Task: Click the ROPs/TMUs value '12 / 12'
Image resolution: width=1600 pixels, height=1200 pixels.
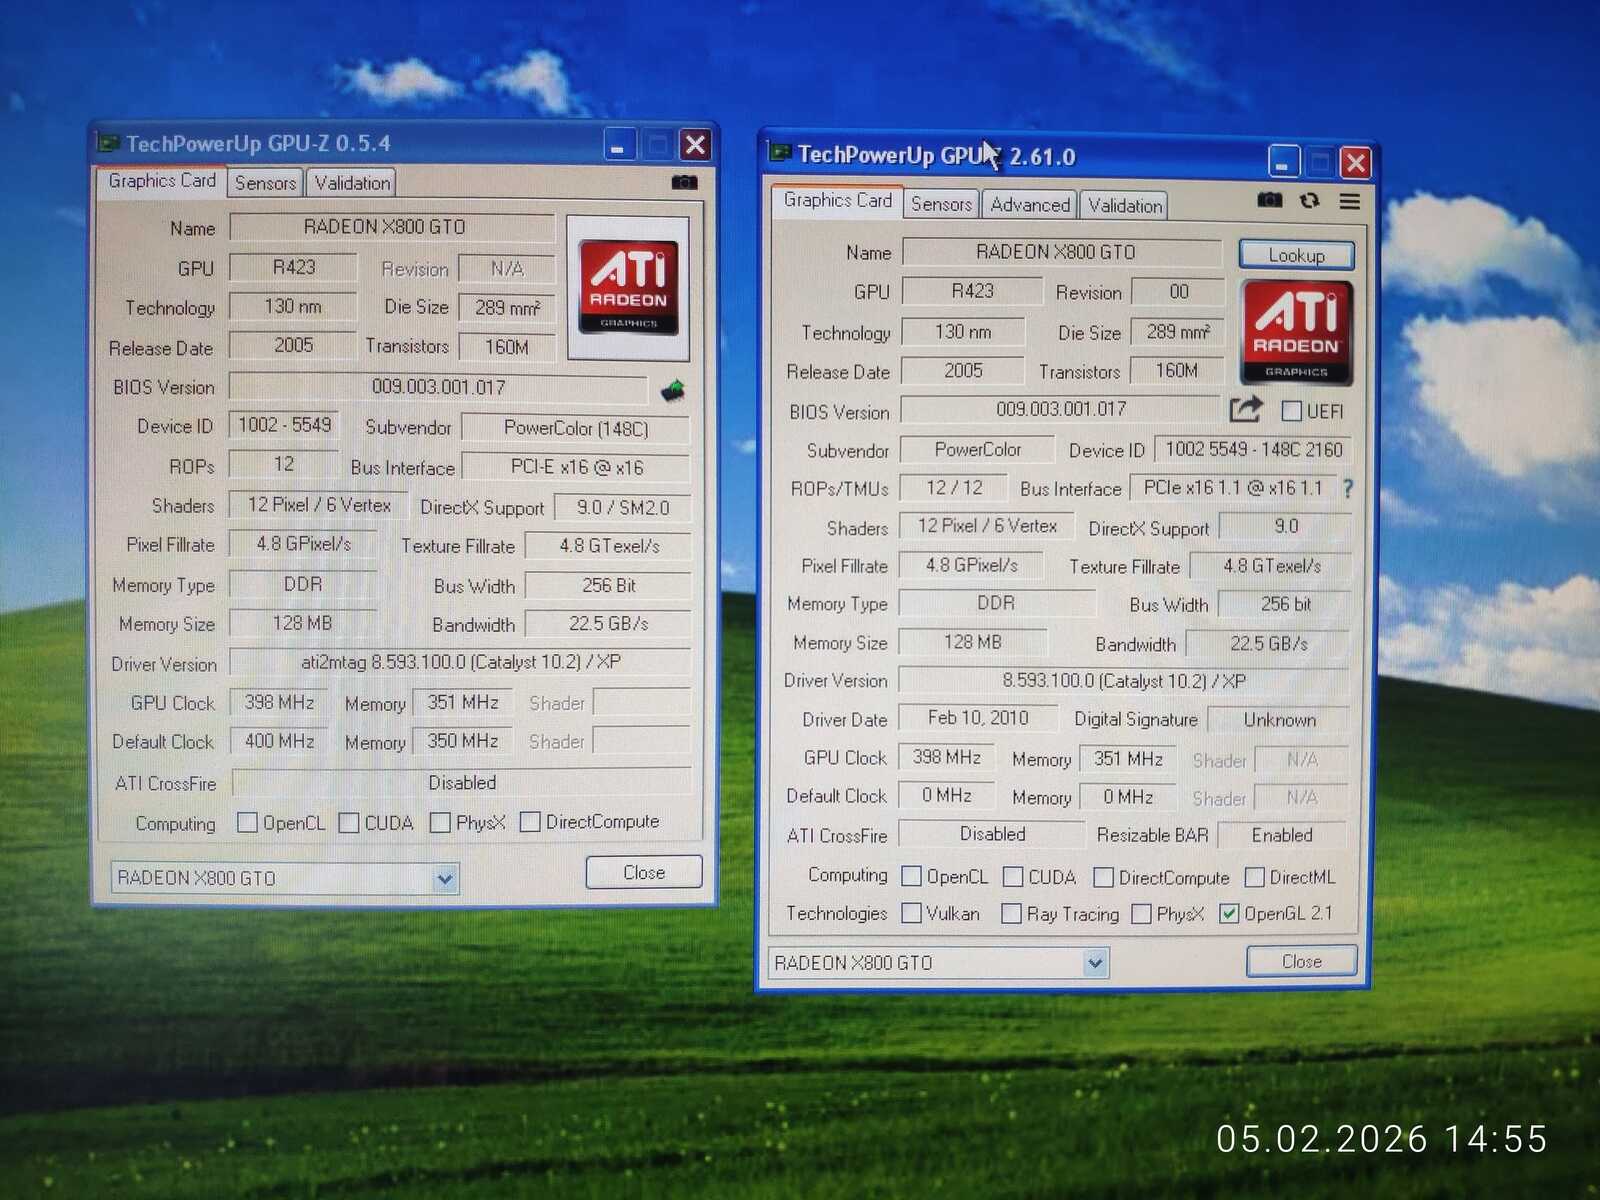Action: (954, 488)
